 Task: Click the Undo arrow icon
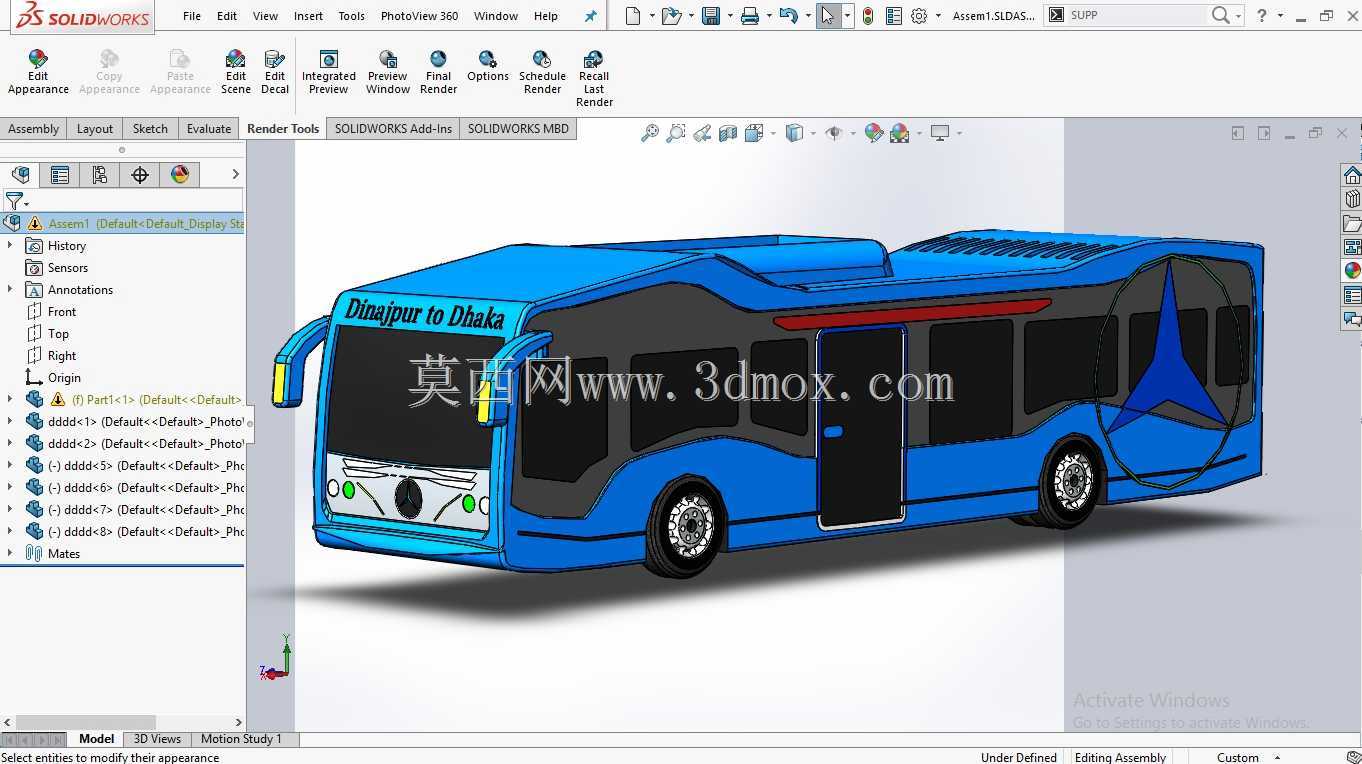point(788,16)
